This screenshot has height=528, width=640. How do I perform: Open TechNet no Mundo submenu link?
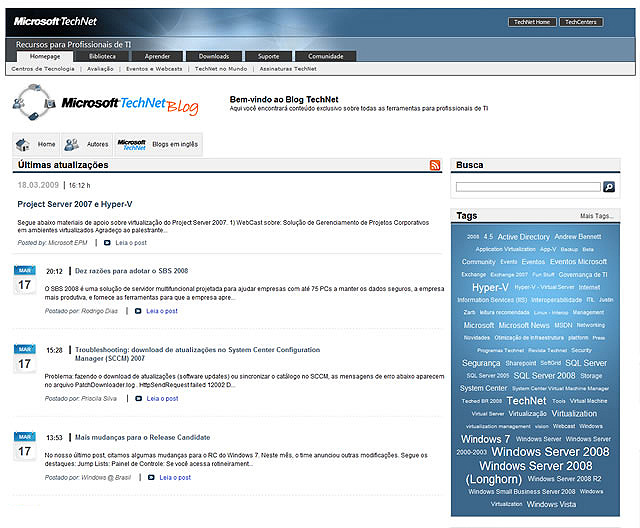pos(221,69)
